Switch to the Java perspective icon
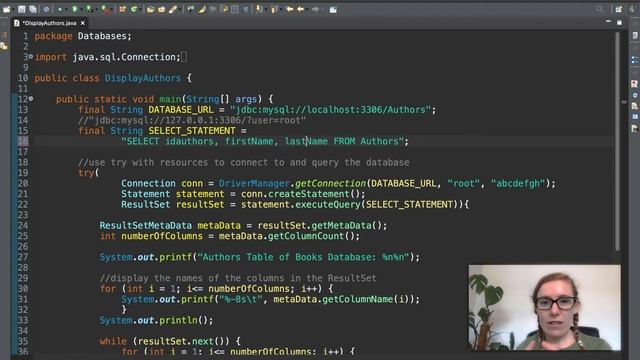This screenshot has height=360, width=640. [x=632, y=9]
